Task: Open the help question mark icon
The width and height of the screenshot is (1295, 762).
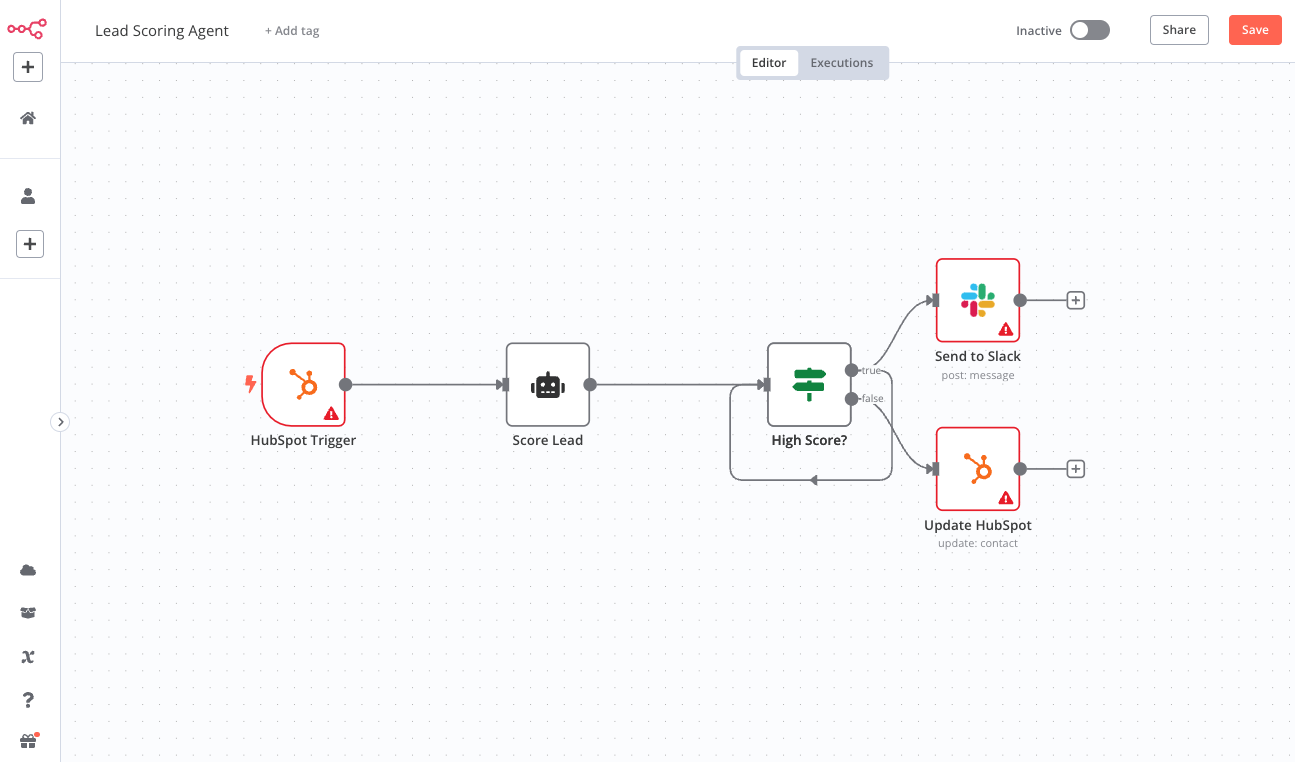Action: pyautogui.click(x=28, y=700)
